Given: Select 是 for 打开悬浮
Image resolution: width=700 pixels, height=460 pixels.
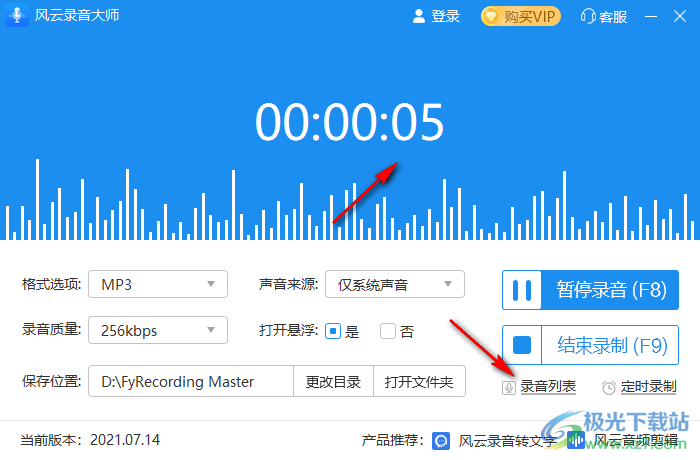Looking at the screenshot, I should point(333,331).
